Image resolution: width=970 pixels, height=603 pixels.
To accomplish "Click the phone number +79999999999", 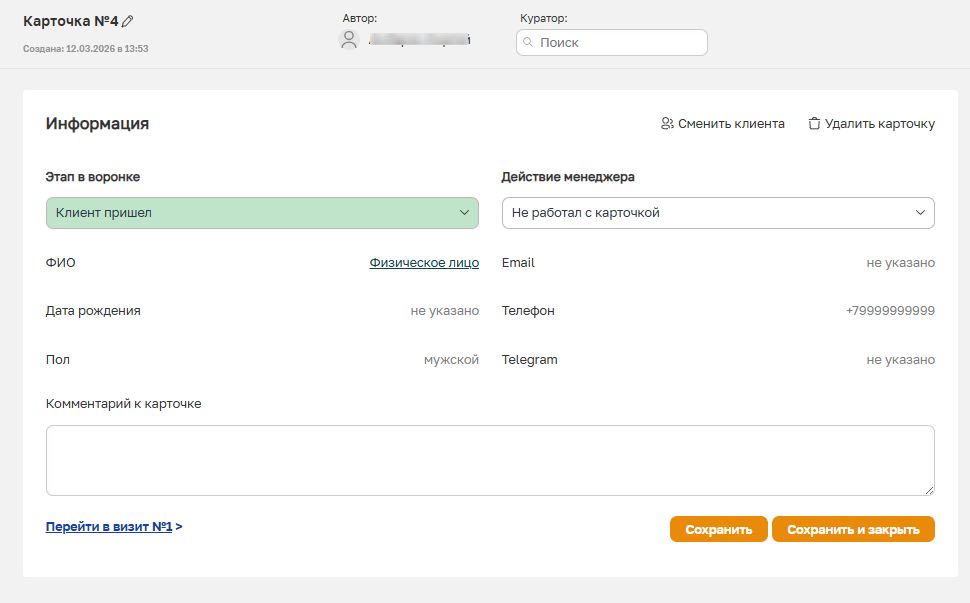I will point(890,311).
